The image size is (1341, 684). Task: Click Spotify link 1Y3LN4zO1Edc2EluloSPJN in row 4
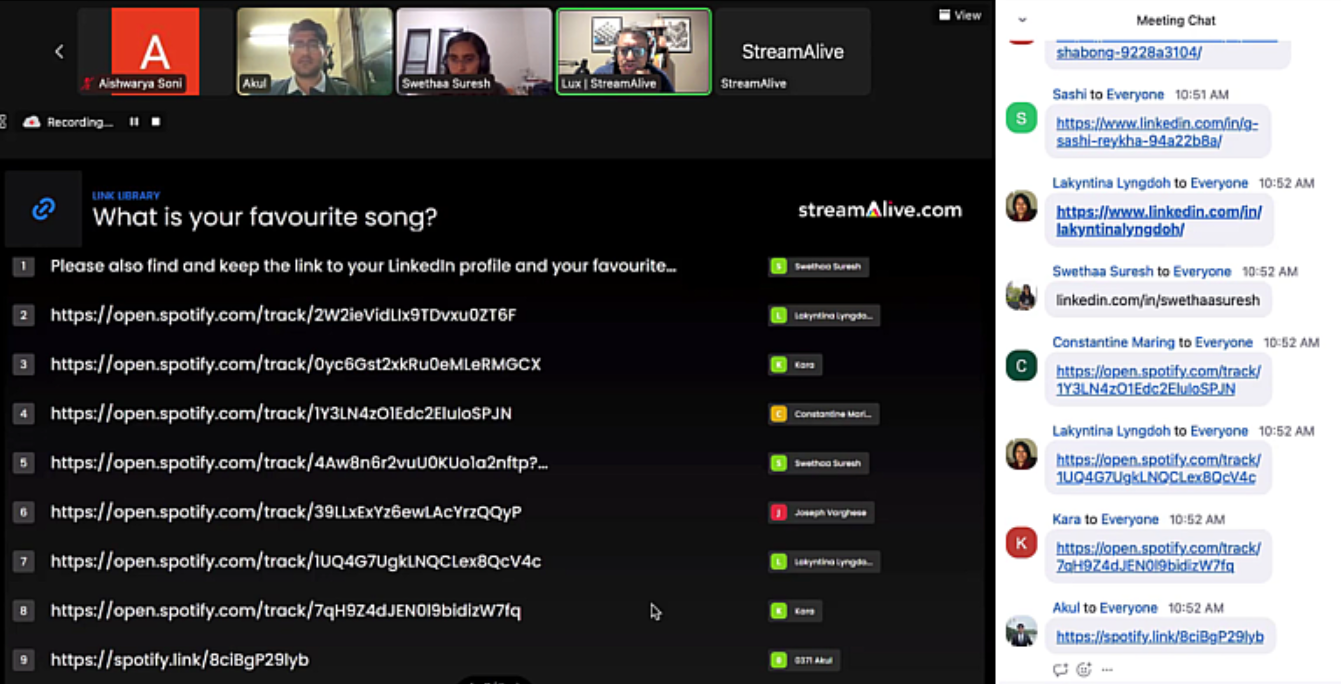pos(281,413)
